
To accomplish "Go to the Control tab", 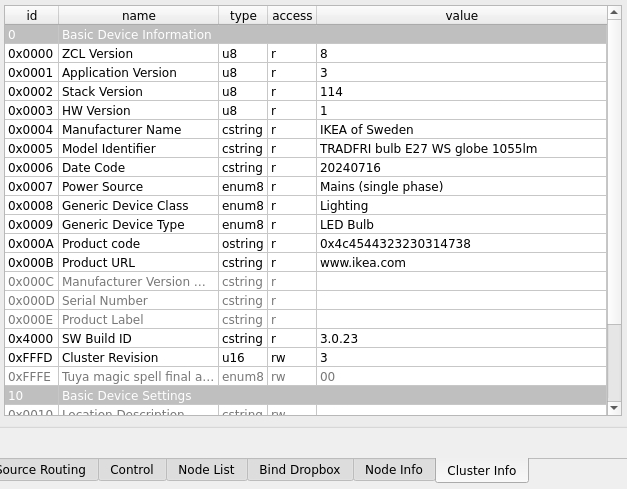I will click(x=131, y=470).
